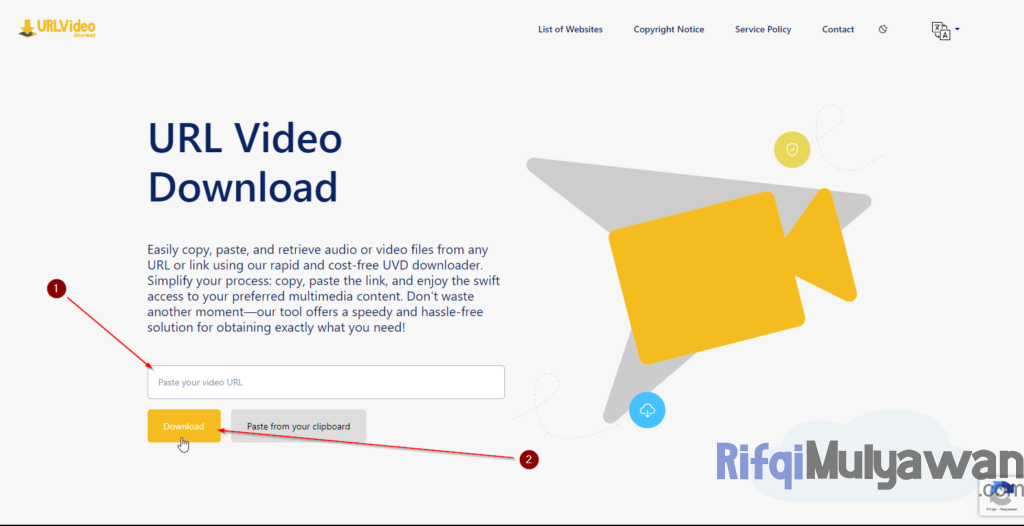This screenshot has height=526, width=1024.
Task: Click the description paragraph starting 'Easily copy, paste'
Action: [324, 289]
